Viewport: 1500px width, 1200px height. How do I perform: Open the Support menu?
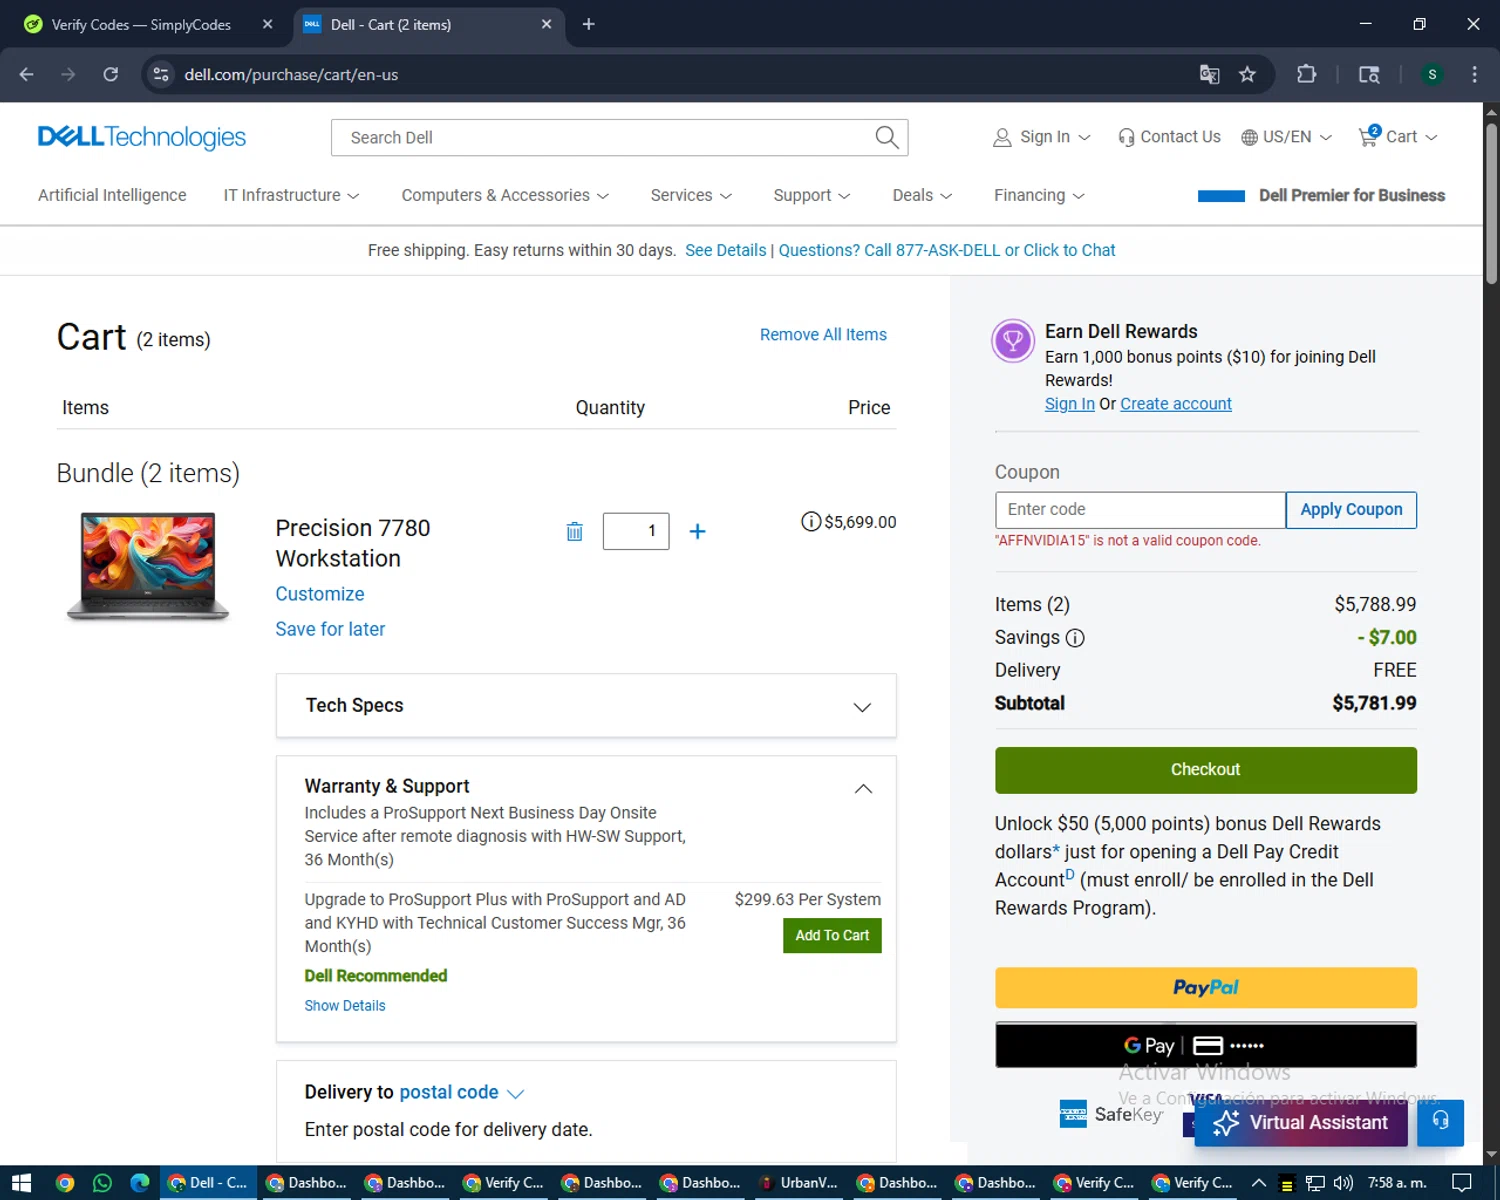[812, 196]
